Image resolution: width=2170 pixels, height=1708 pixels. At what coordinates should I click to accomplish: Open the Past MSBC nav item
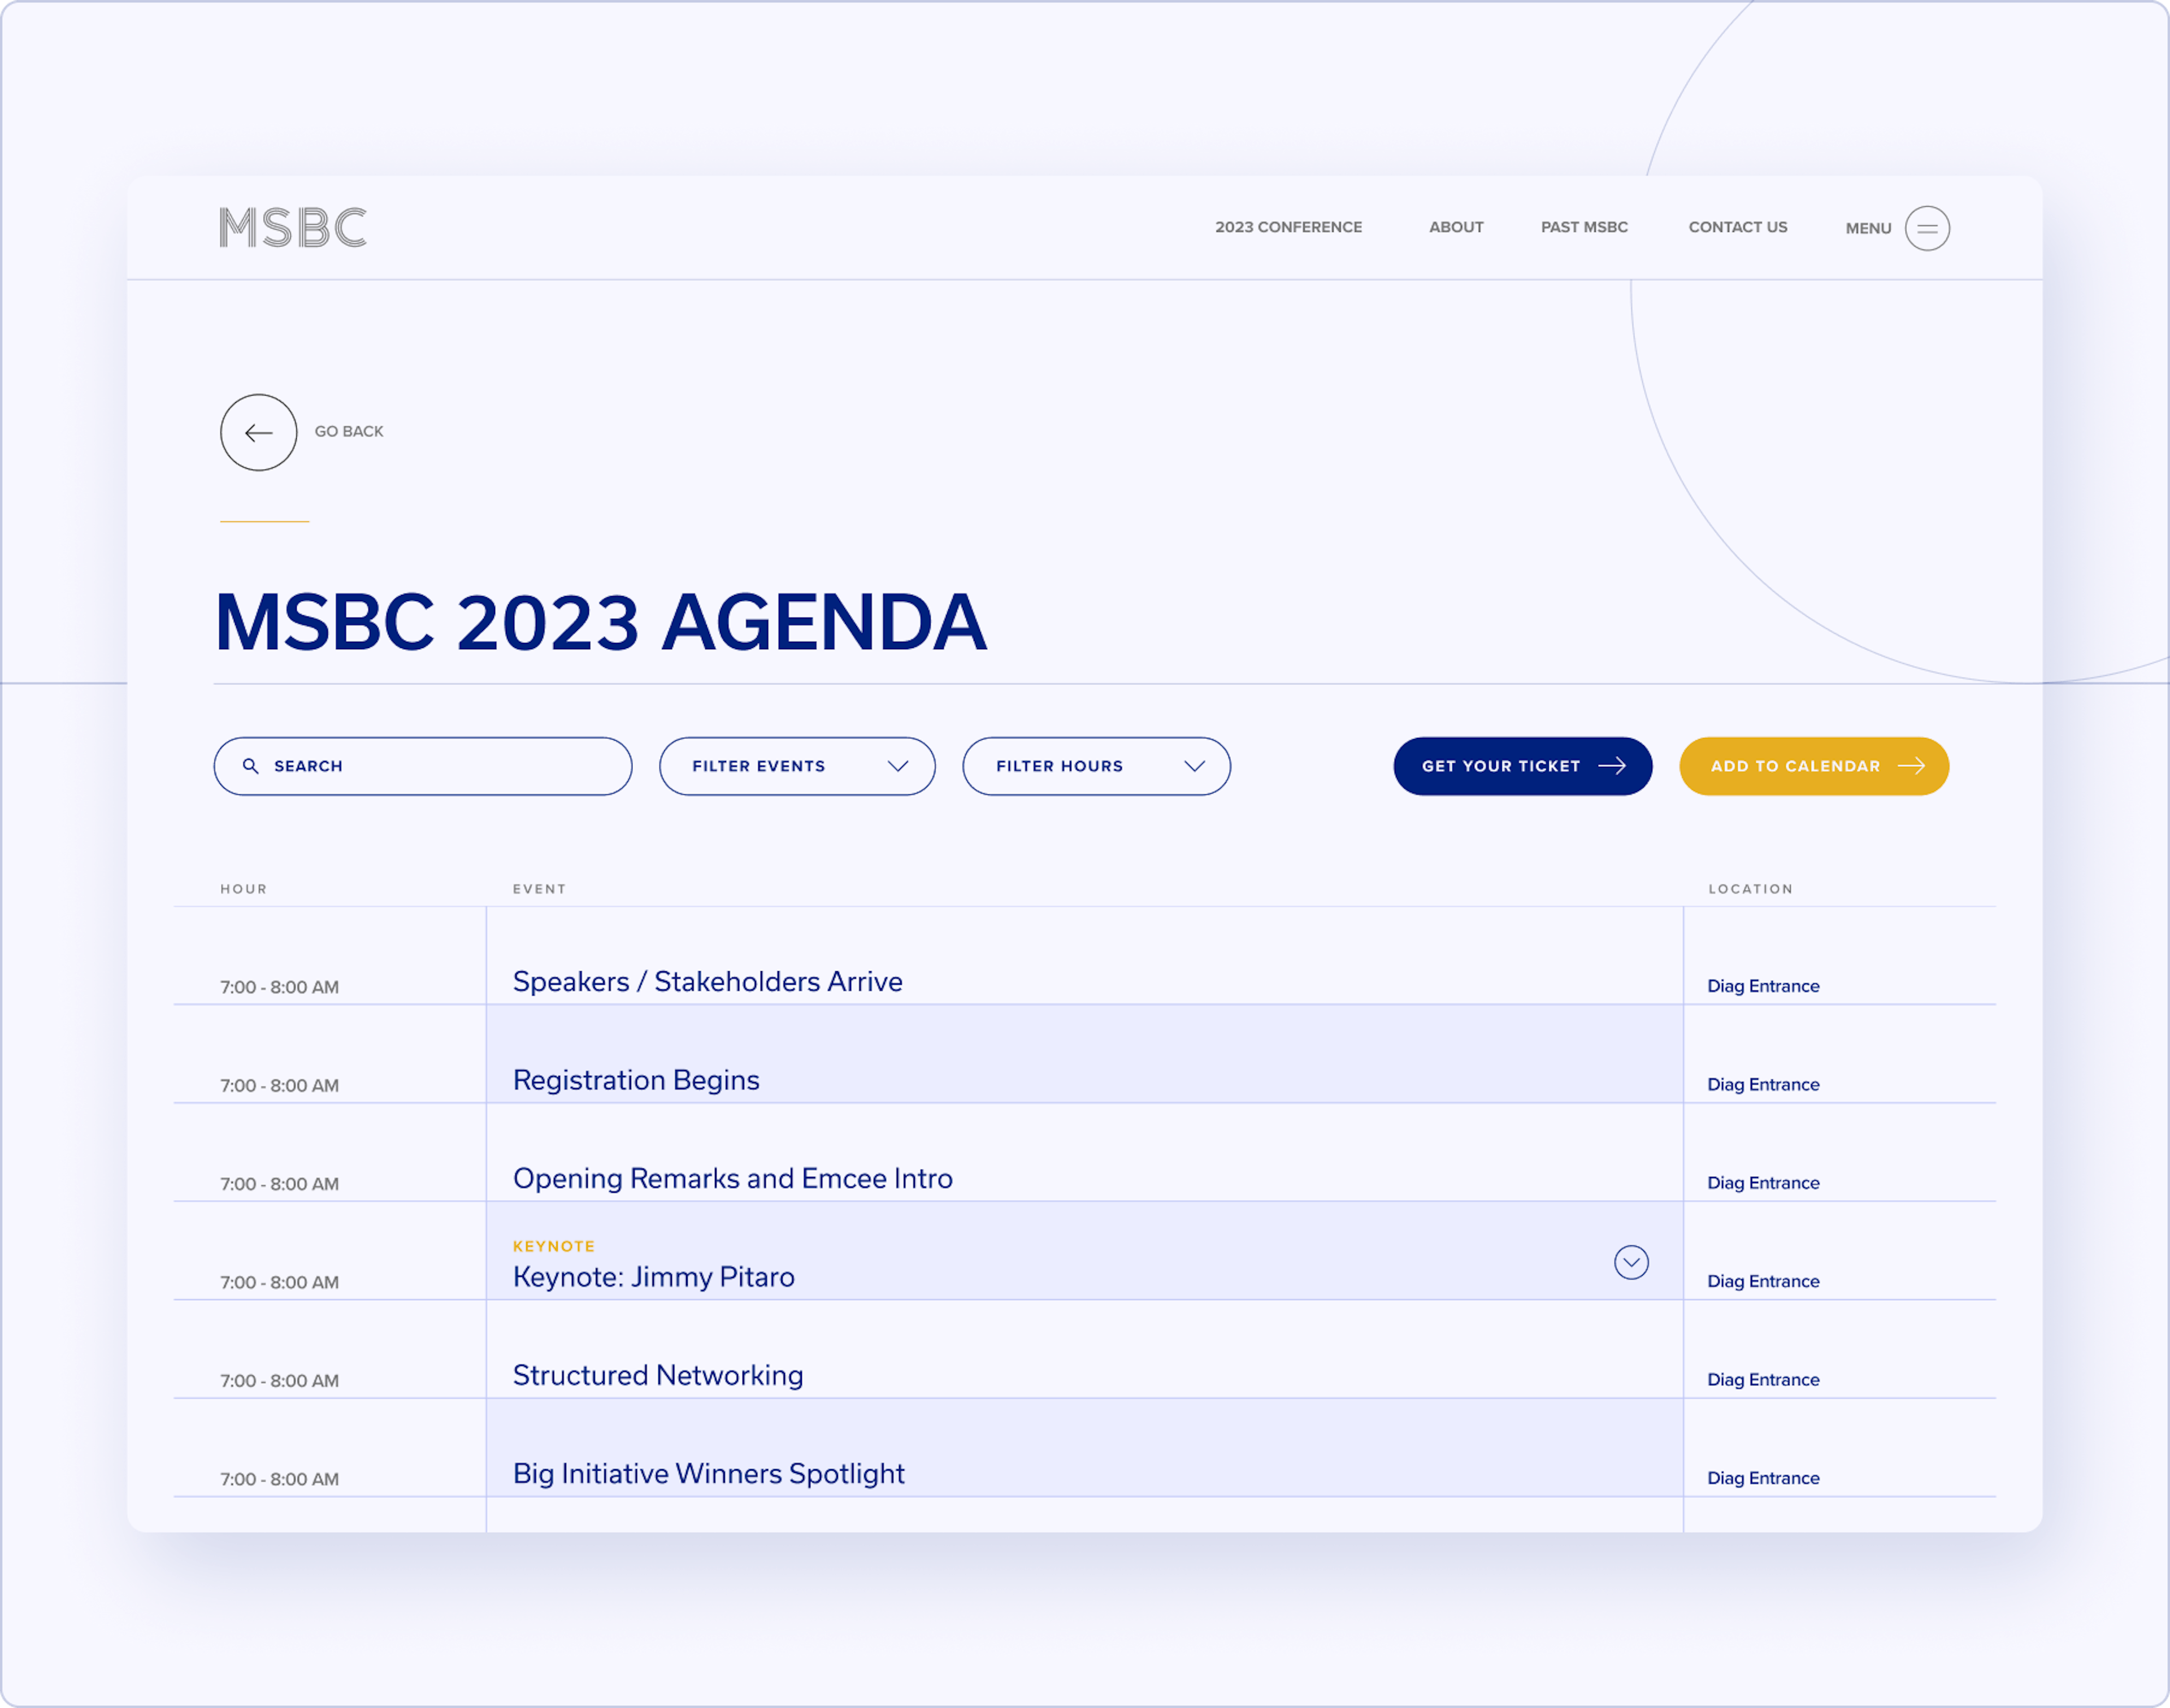click(x=1584, y=227)
